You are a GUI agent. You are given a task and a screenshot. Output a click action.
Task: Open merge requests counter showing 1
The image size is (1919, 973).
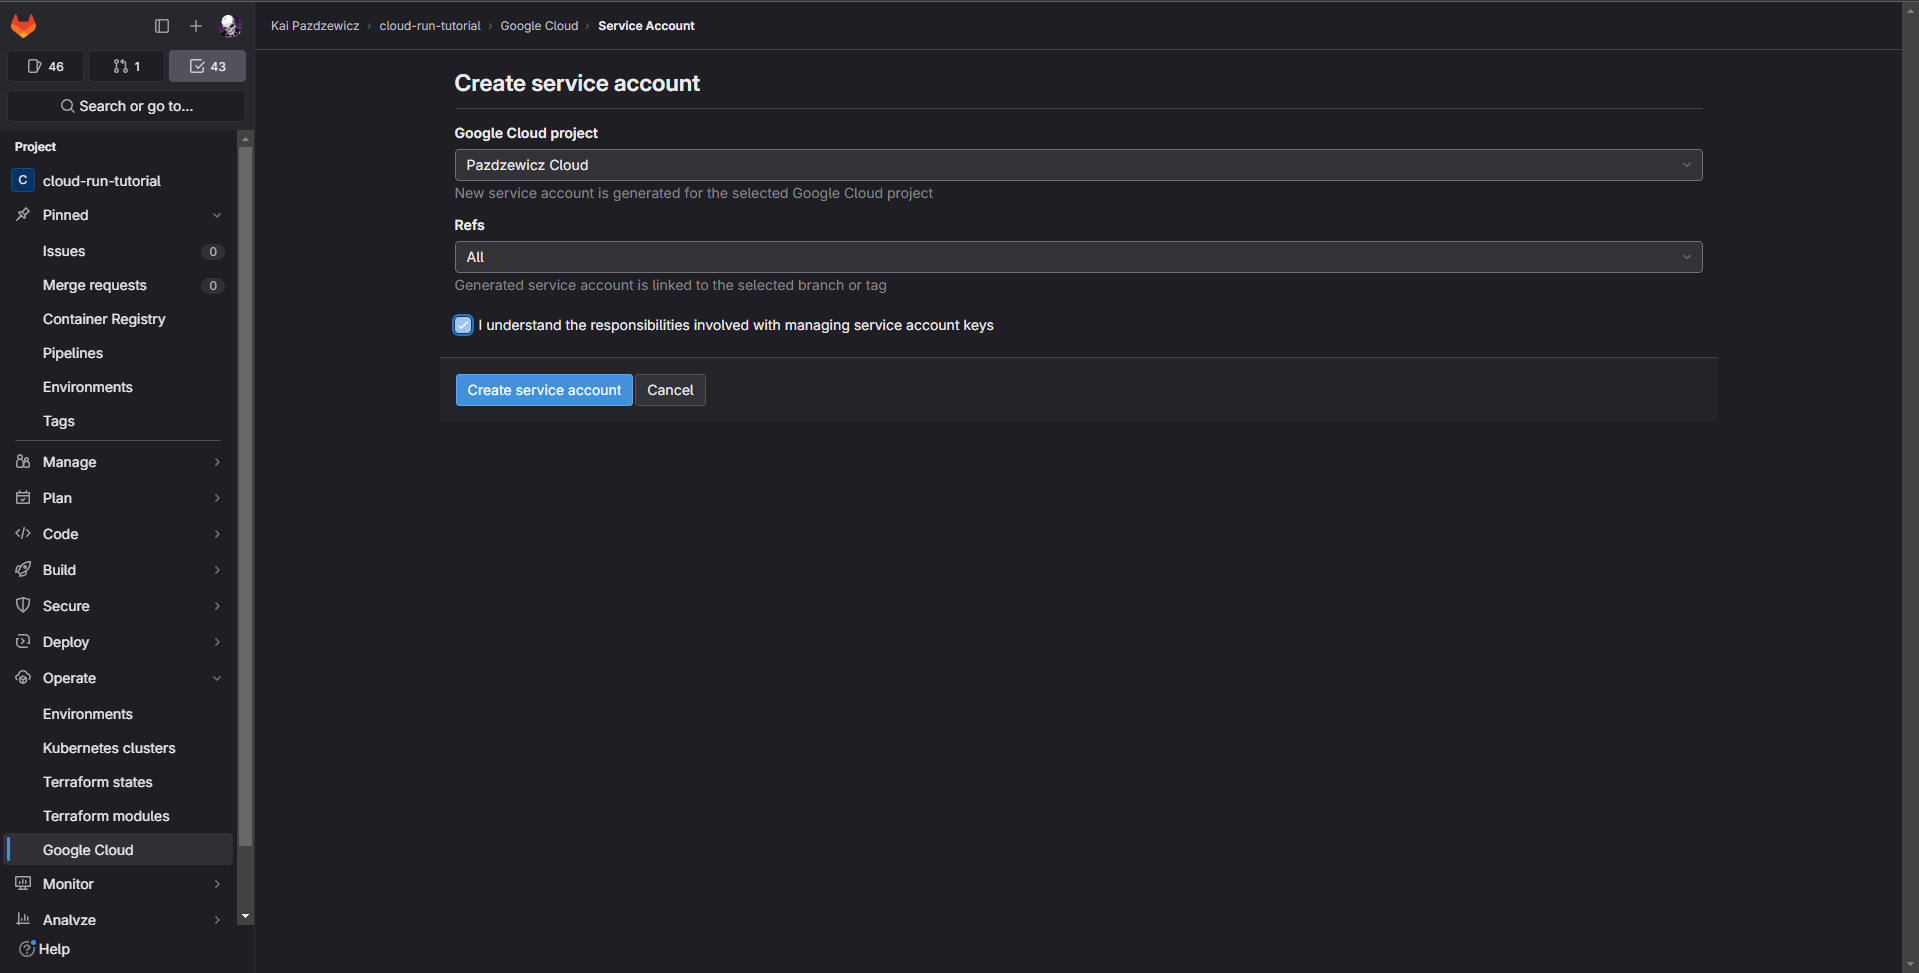[127, 66]
